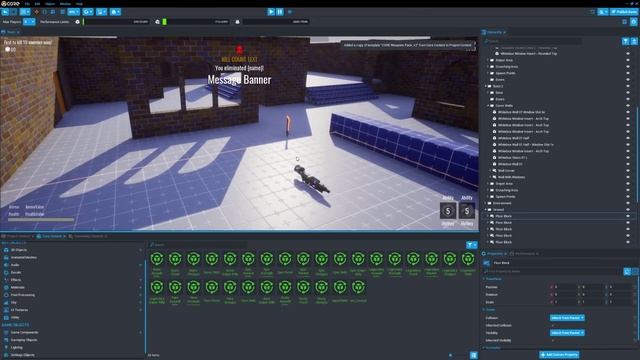Toggle visibility of the Cover Walls folder
This screenshot has height=360, width=640.
click(x=628, y=106)
